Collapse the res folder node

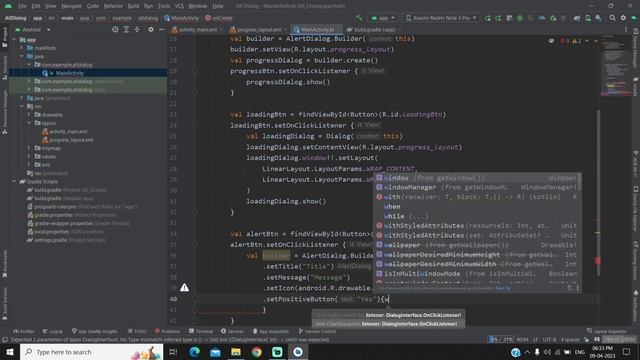click(x=22, y=106)
